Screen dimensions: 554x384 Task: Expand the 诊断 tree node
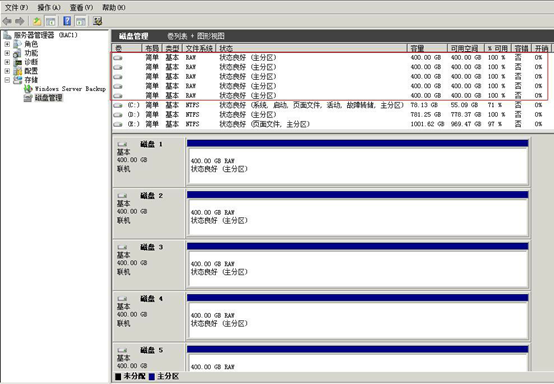pos(7,62)
